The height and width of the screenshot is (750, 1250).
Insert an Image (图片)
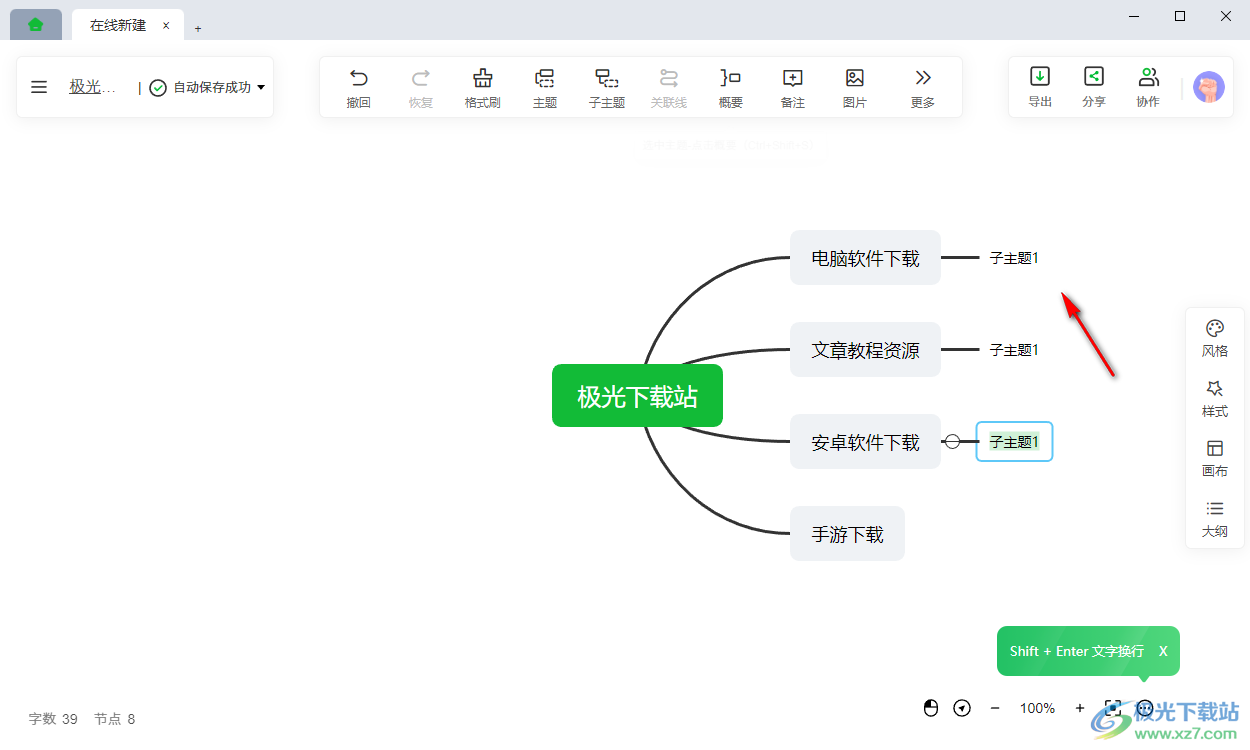point(855,87)
